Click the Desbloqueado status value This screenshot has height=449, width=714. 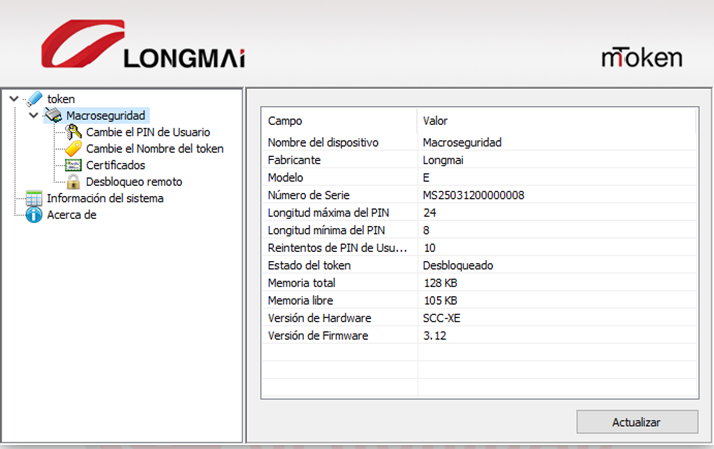click(x=458, y=265)
